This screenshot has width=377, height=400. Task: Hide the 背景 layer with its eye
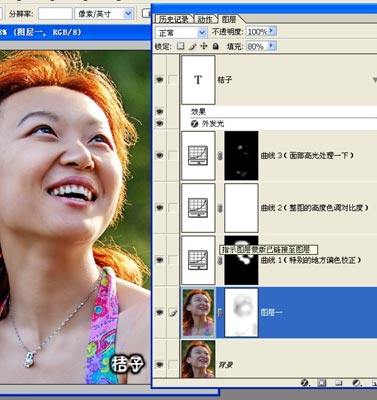click(160, 364)
